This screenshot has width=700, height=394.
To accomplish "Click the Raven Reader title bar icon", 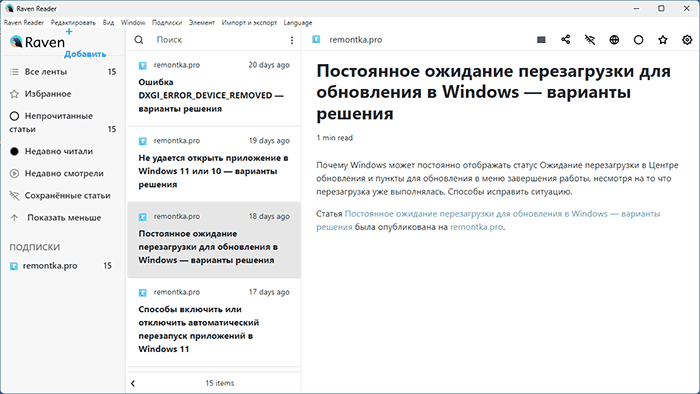I will coord(9,8).
